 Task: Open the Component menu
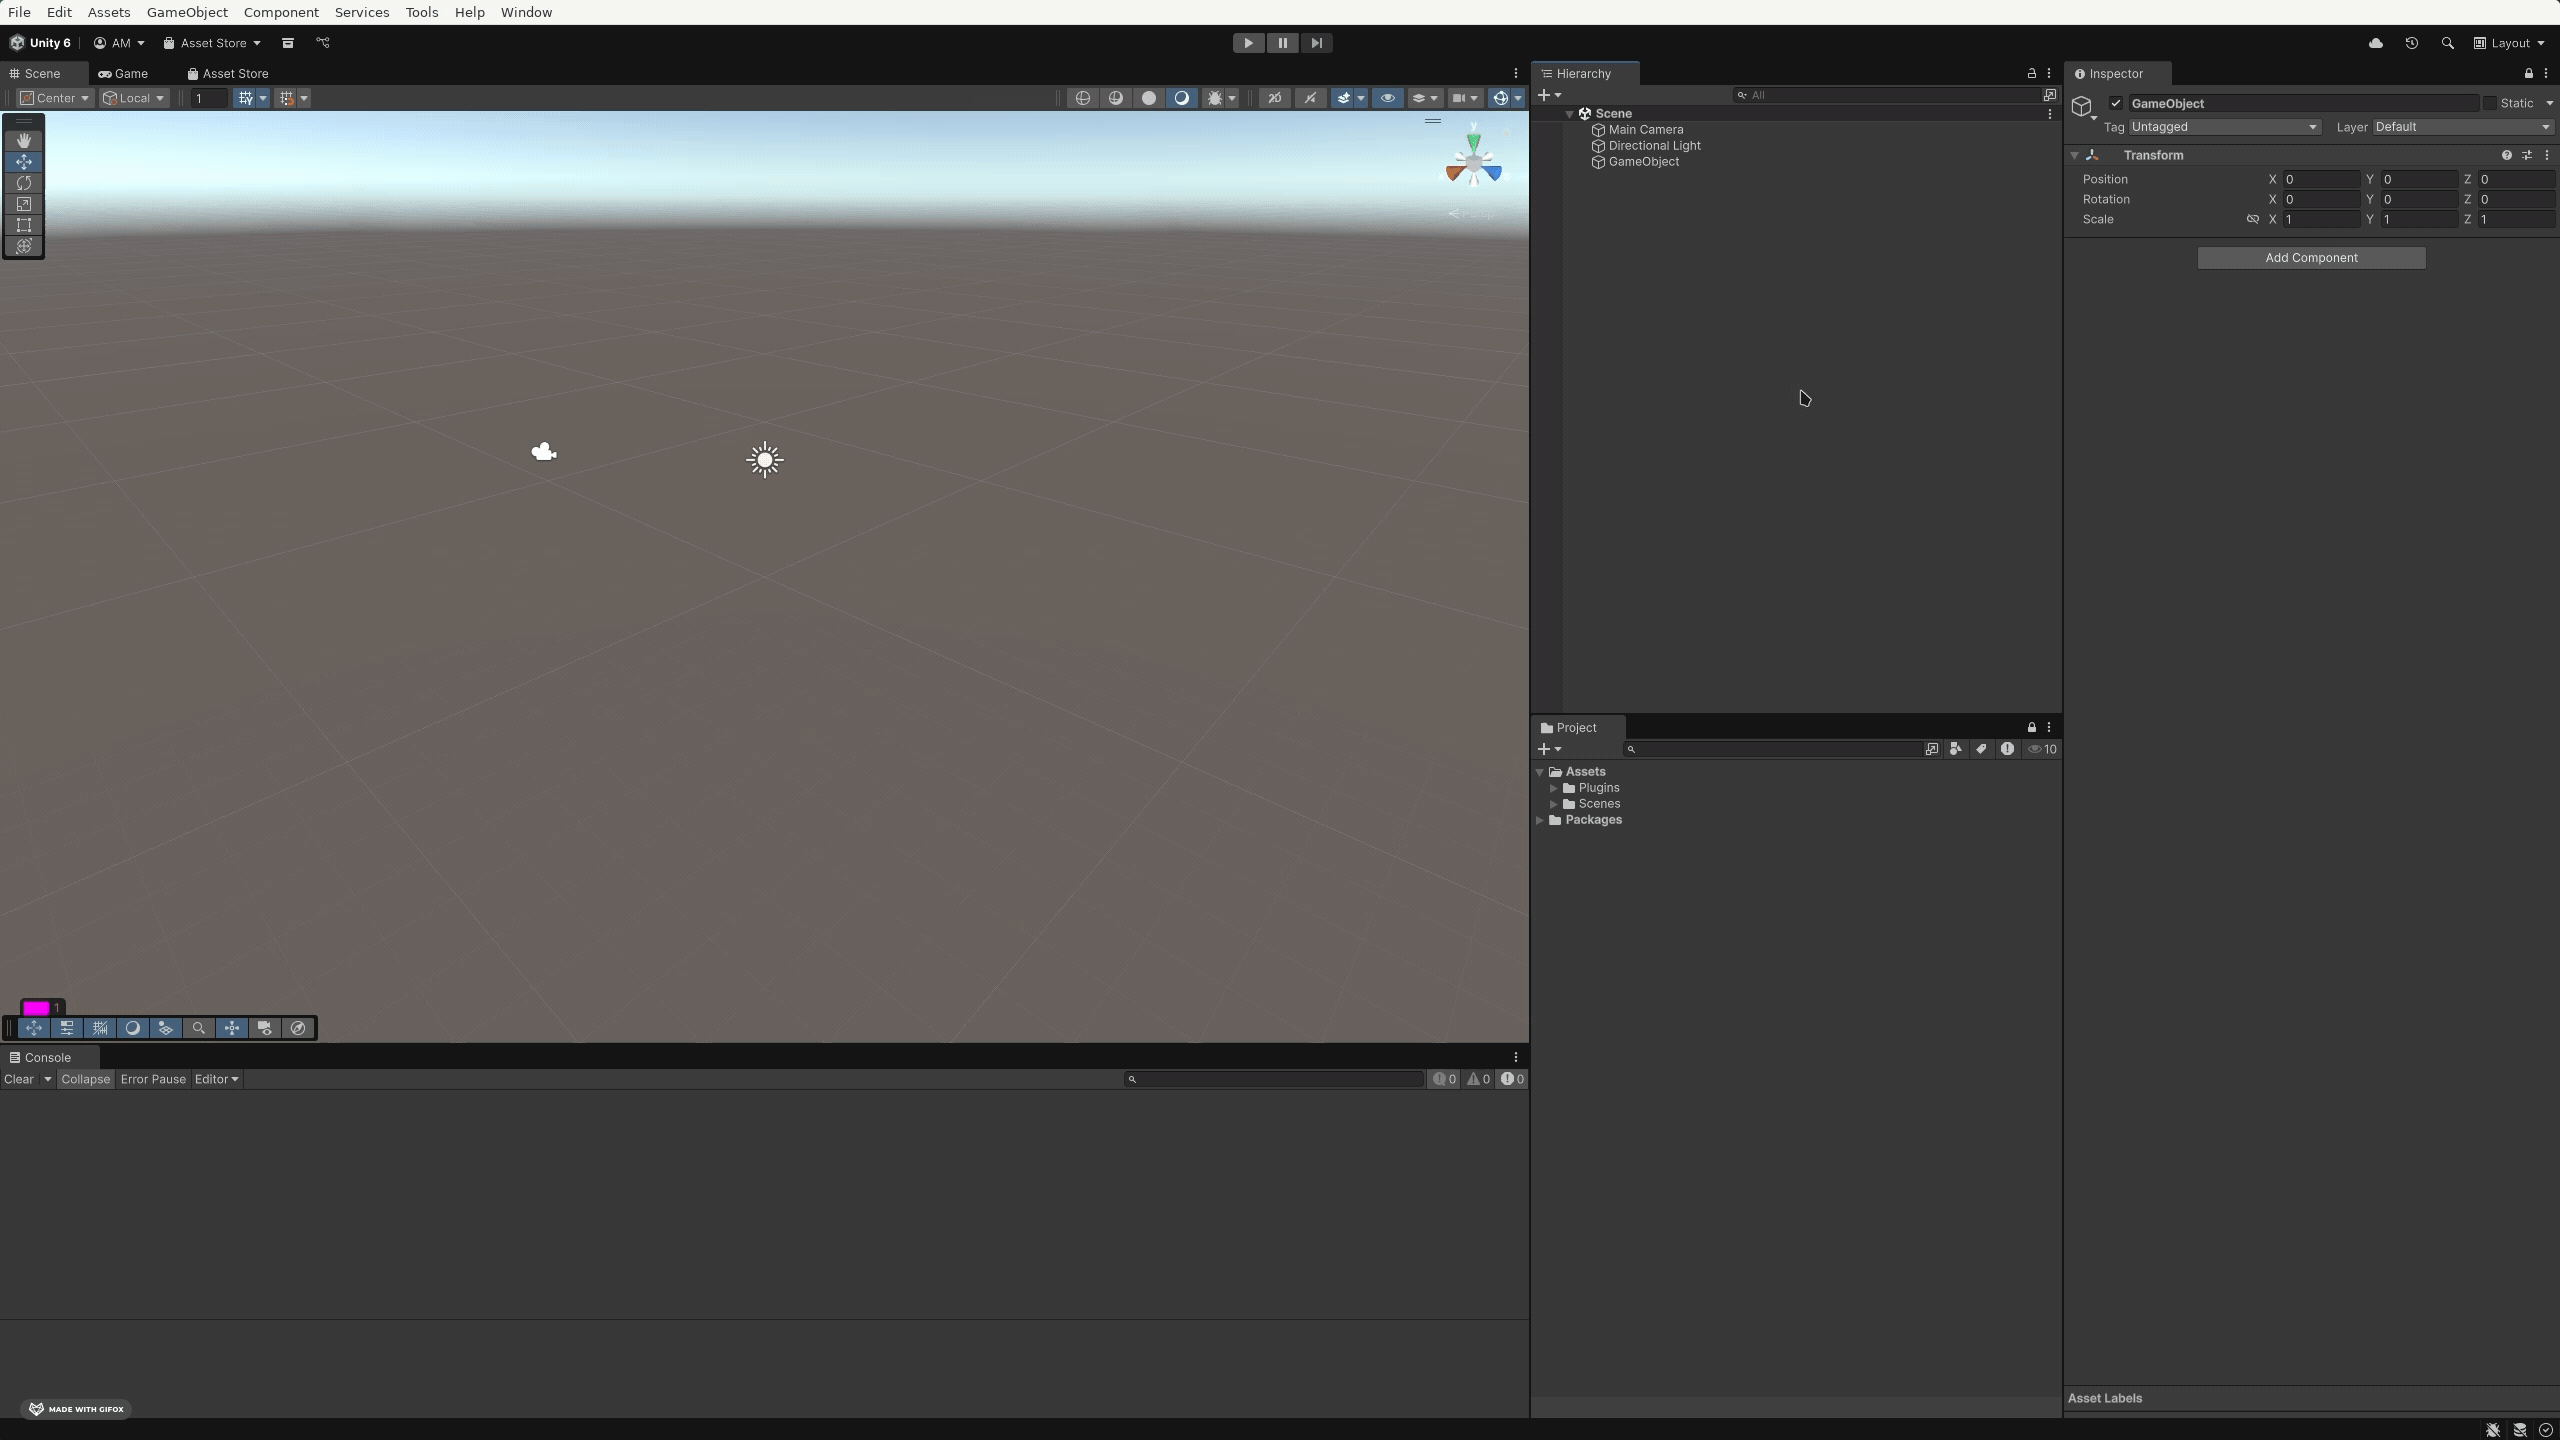[x=281, y=12]
